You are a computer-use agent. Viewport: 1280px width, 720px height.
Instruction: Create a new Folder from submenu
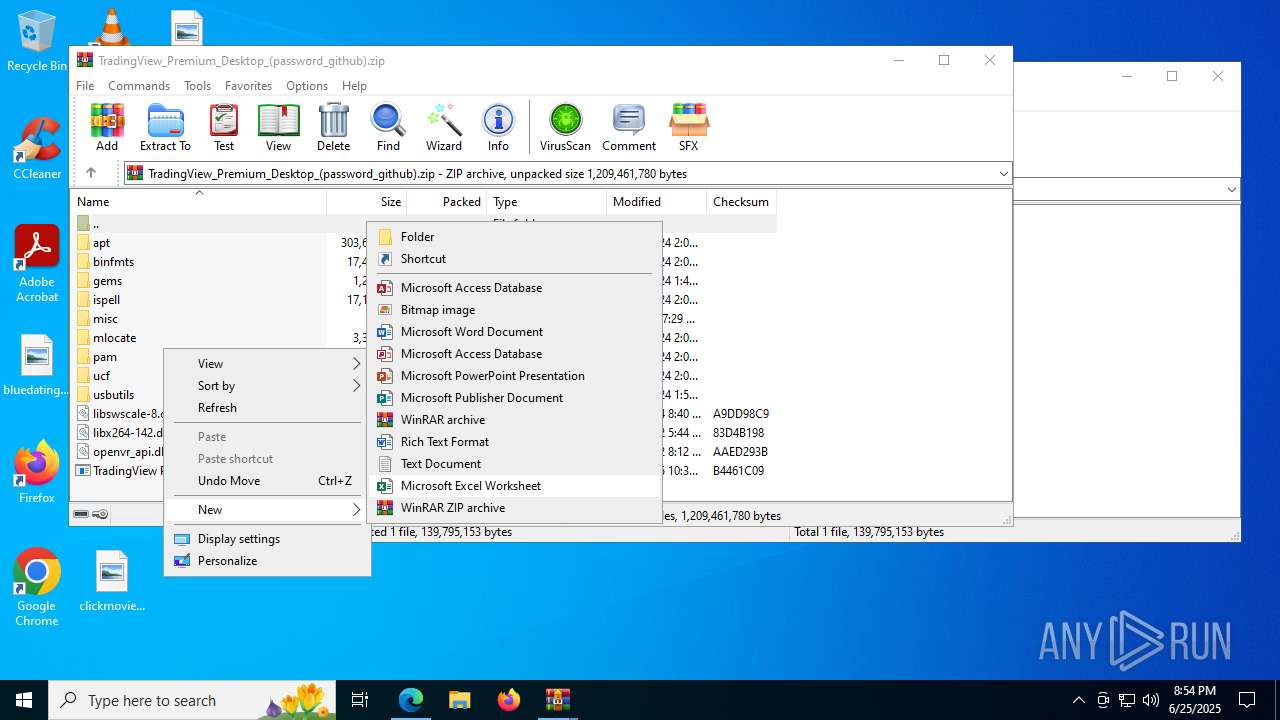(515, 237)
